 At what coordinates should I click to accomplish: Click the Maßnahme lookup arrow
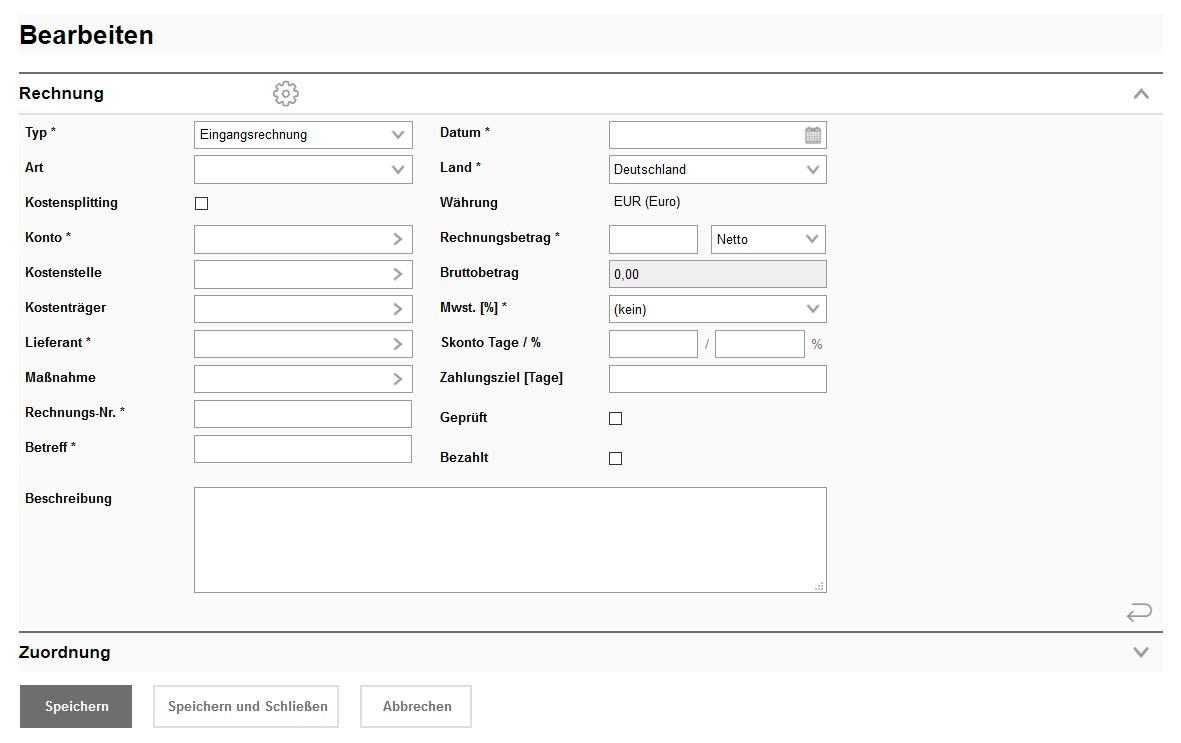(398, 380)
